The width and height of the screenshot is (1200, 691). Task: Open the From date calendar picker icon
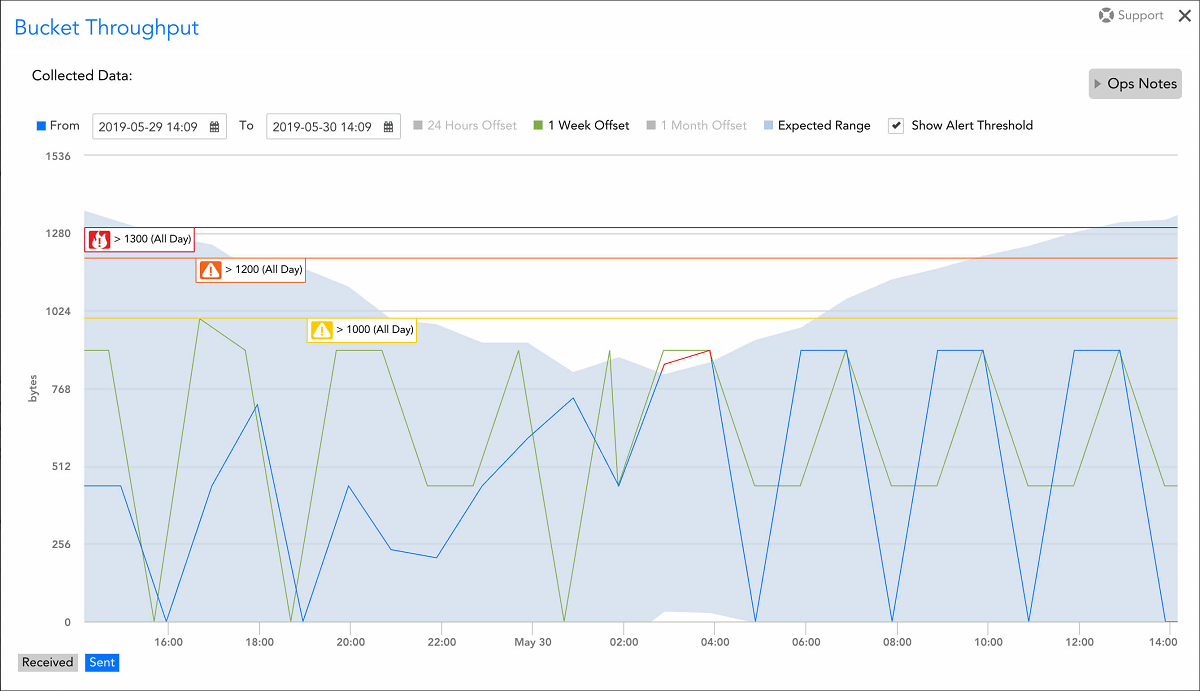(x=216, y=126)
